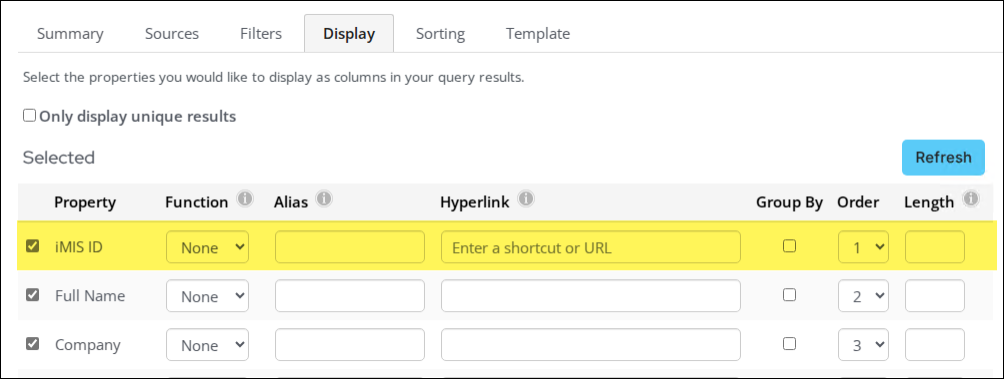Go to the Template tab

538,33
